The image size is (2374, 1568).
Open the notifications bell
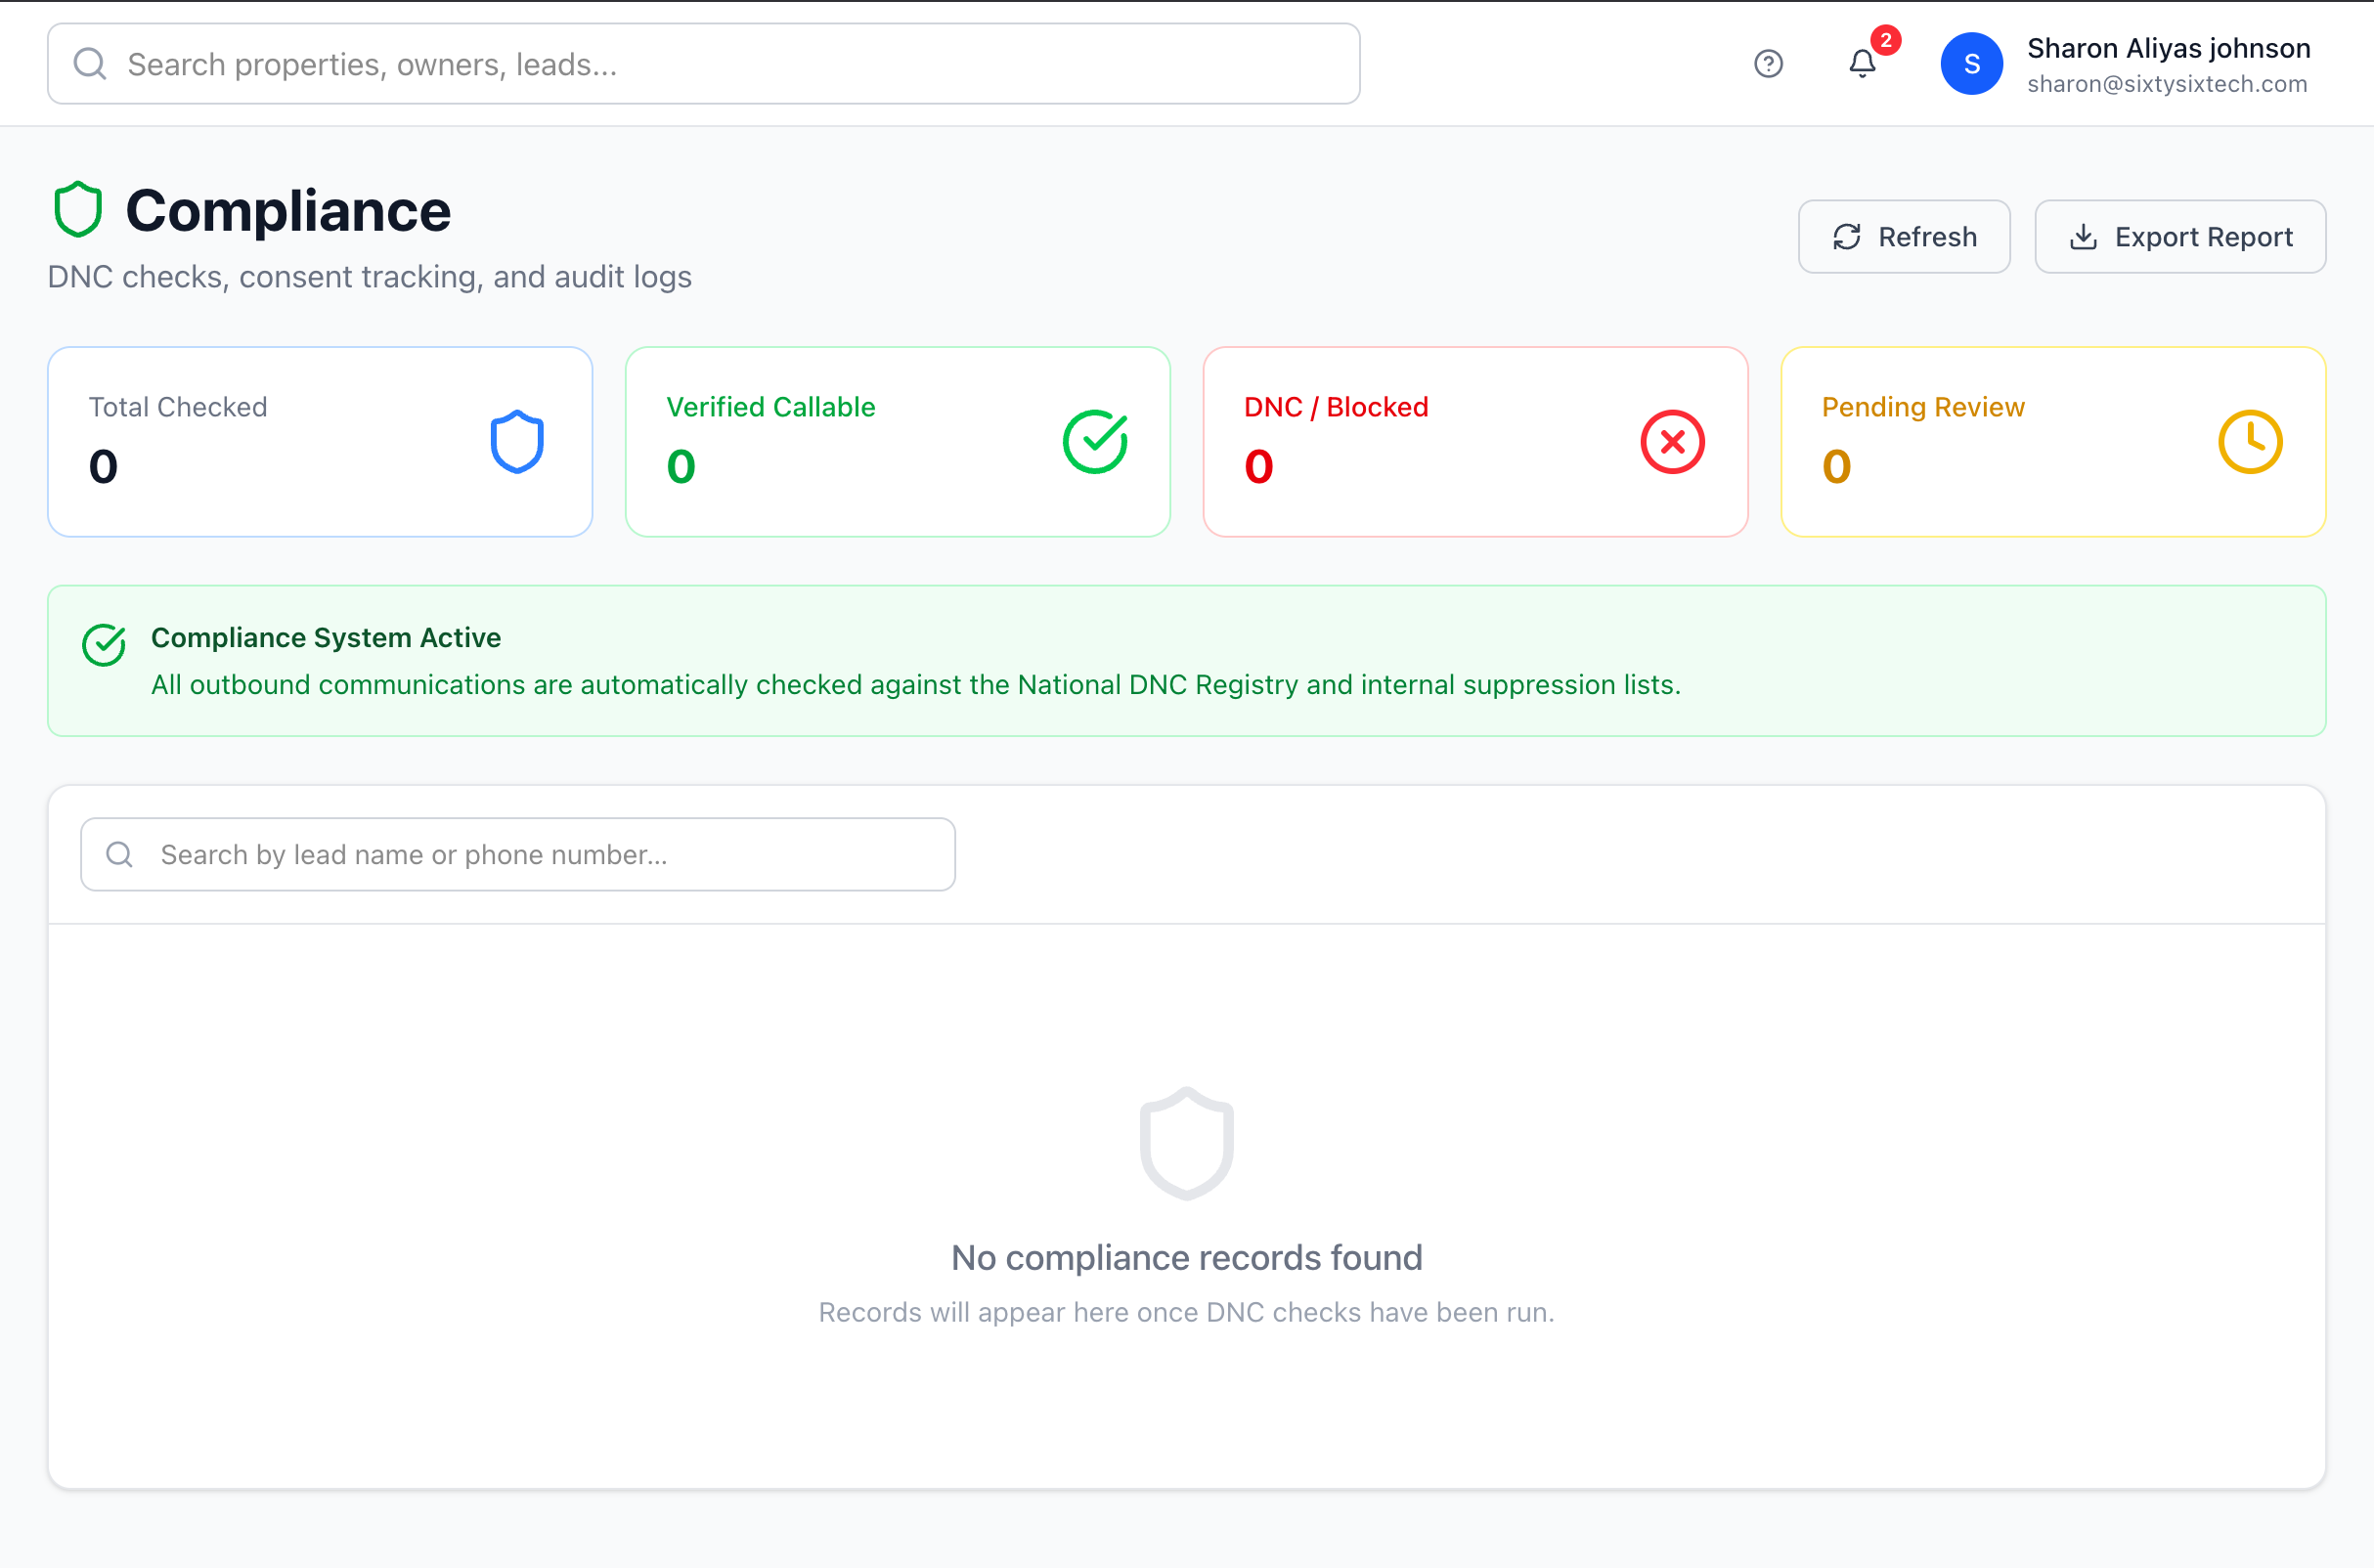point(1862,64)
